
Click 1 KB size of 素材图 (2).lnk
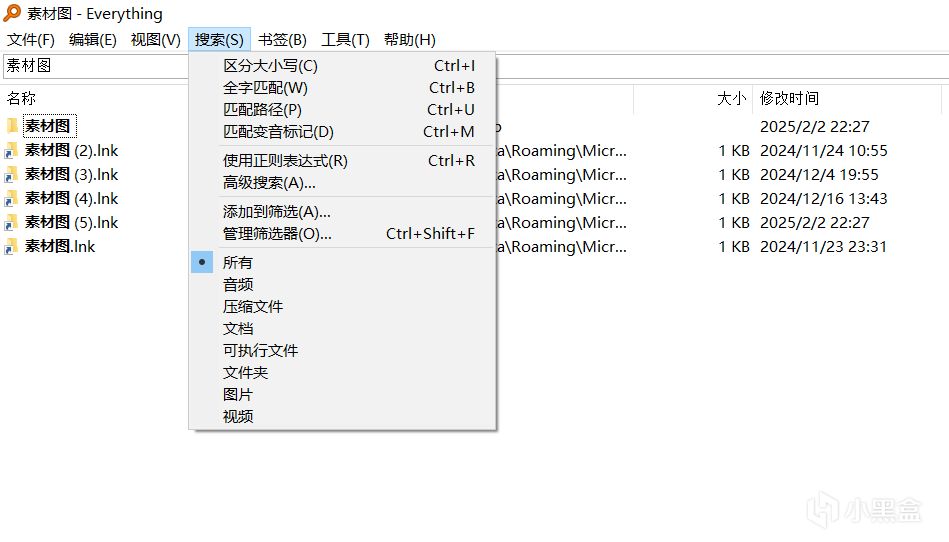point(734,151)
